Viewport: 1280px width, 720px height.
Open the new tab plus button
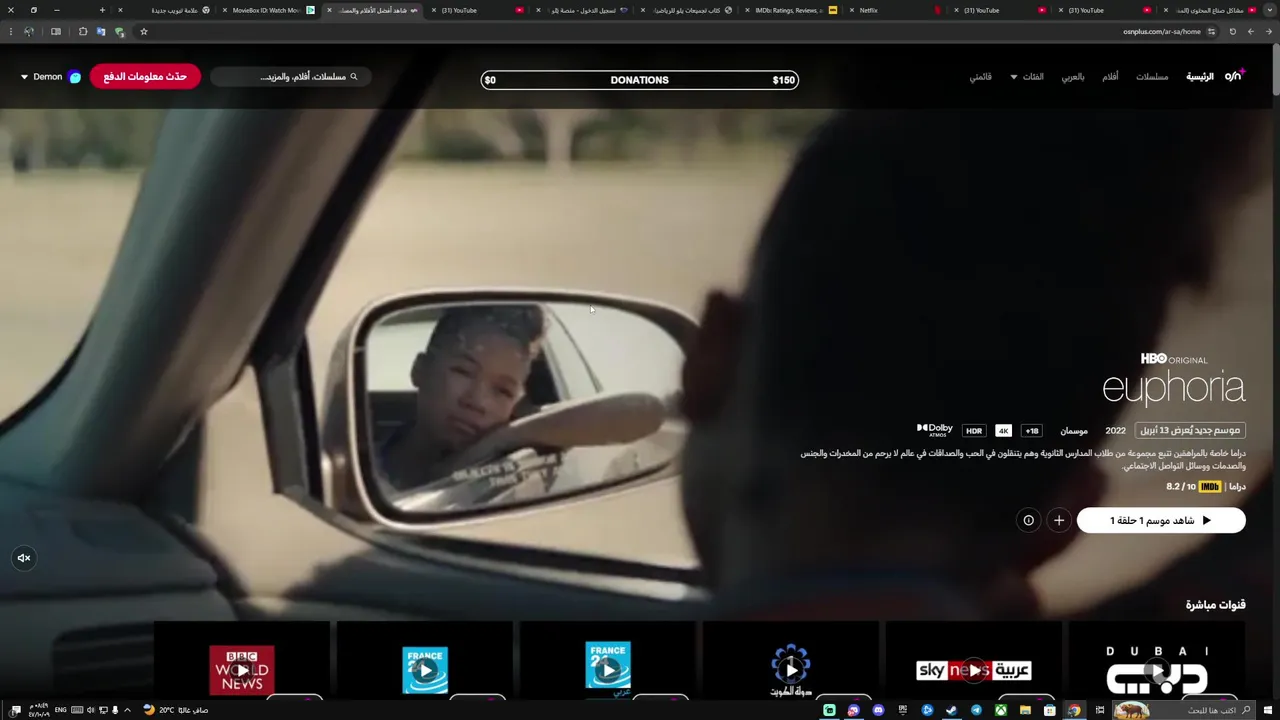pos(102,10)
